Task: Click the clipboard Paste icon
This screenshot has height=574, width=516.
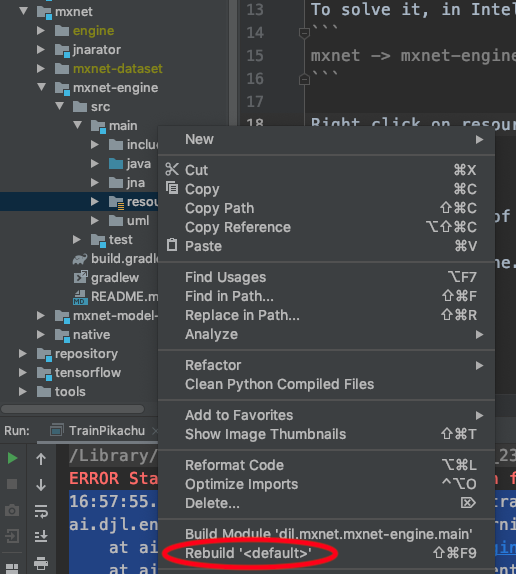Action: 172,245
